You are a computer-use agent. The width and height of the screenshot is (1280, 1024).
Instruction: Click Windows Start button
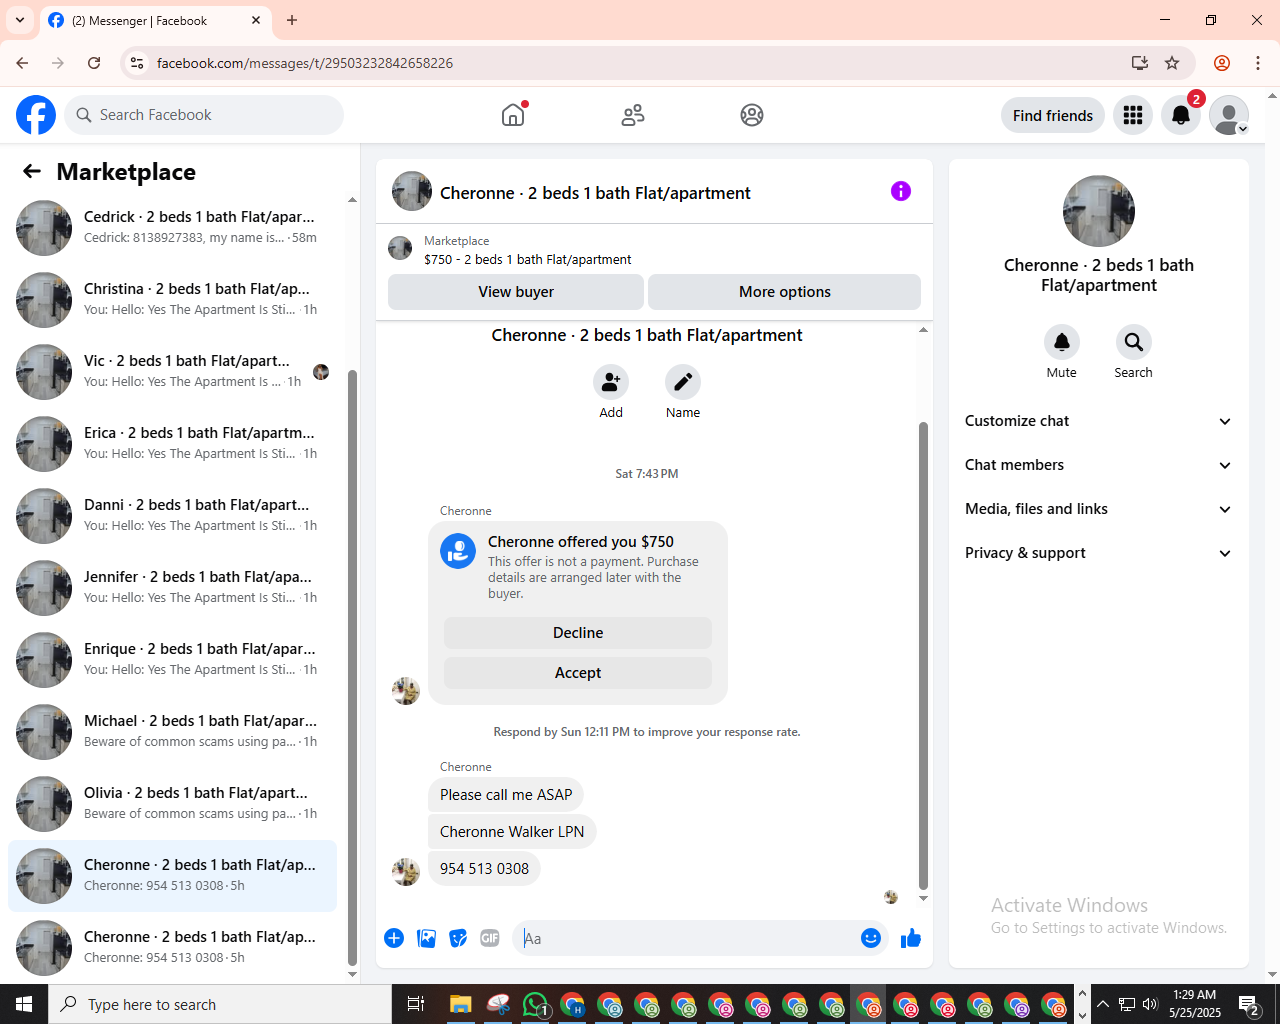[x=24, y=1004]
